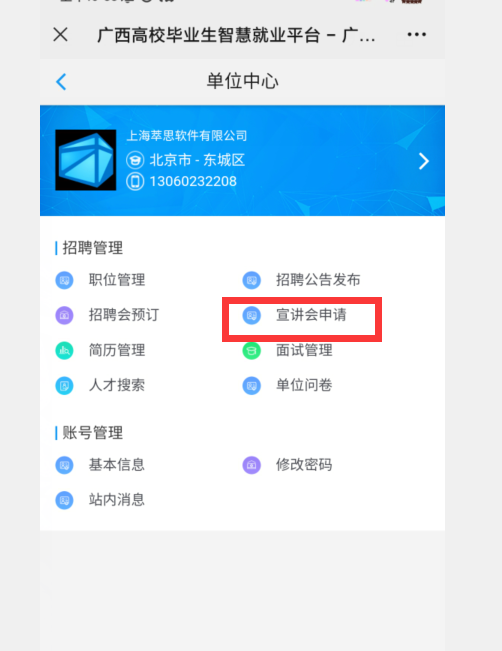
Task: Click the phone number 13060232208
Action: pos(193,181)
